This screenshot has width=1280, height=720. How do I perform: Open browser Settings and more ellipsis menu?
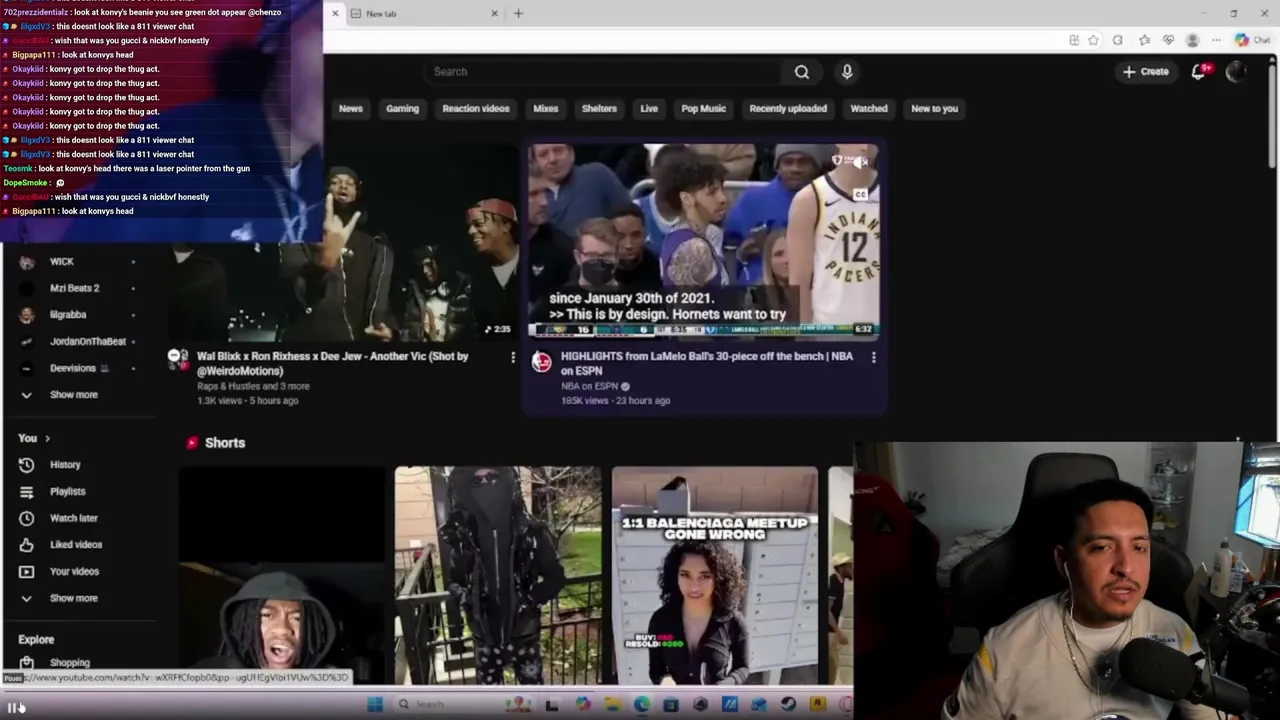point(1216,40)
